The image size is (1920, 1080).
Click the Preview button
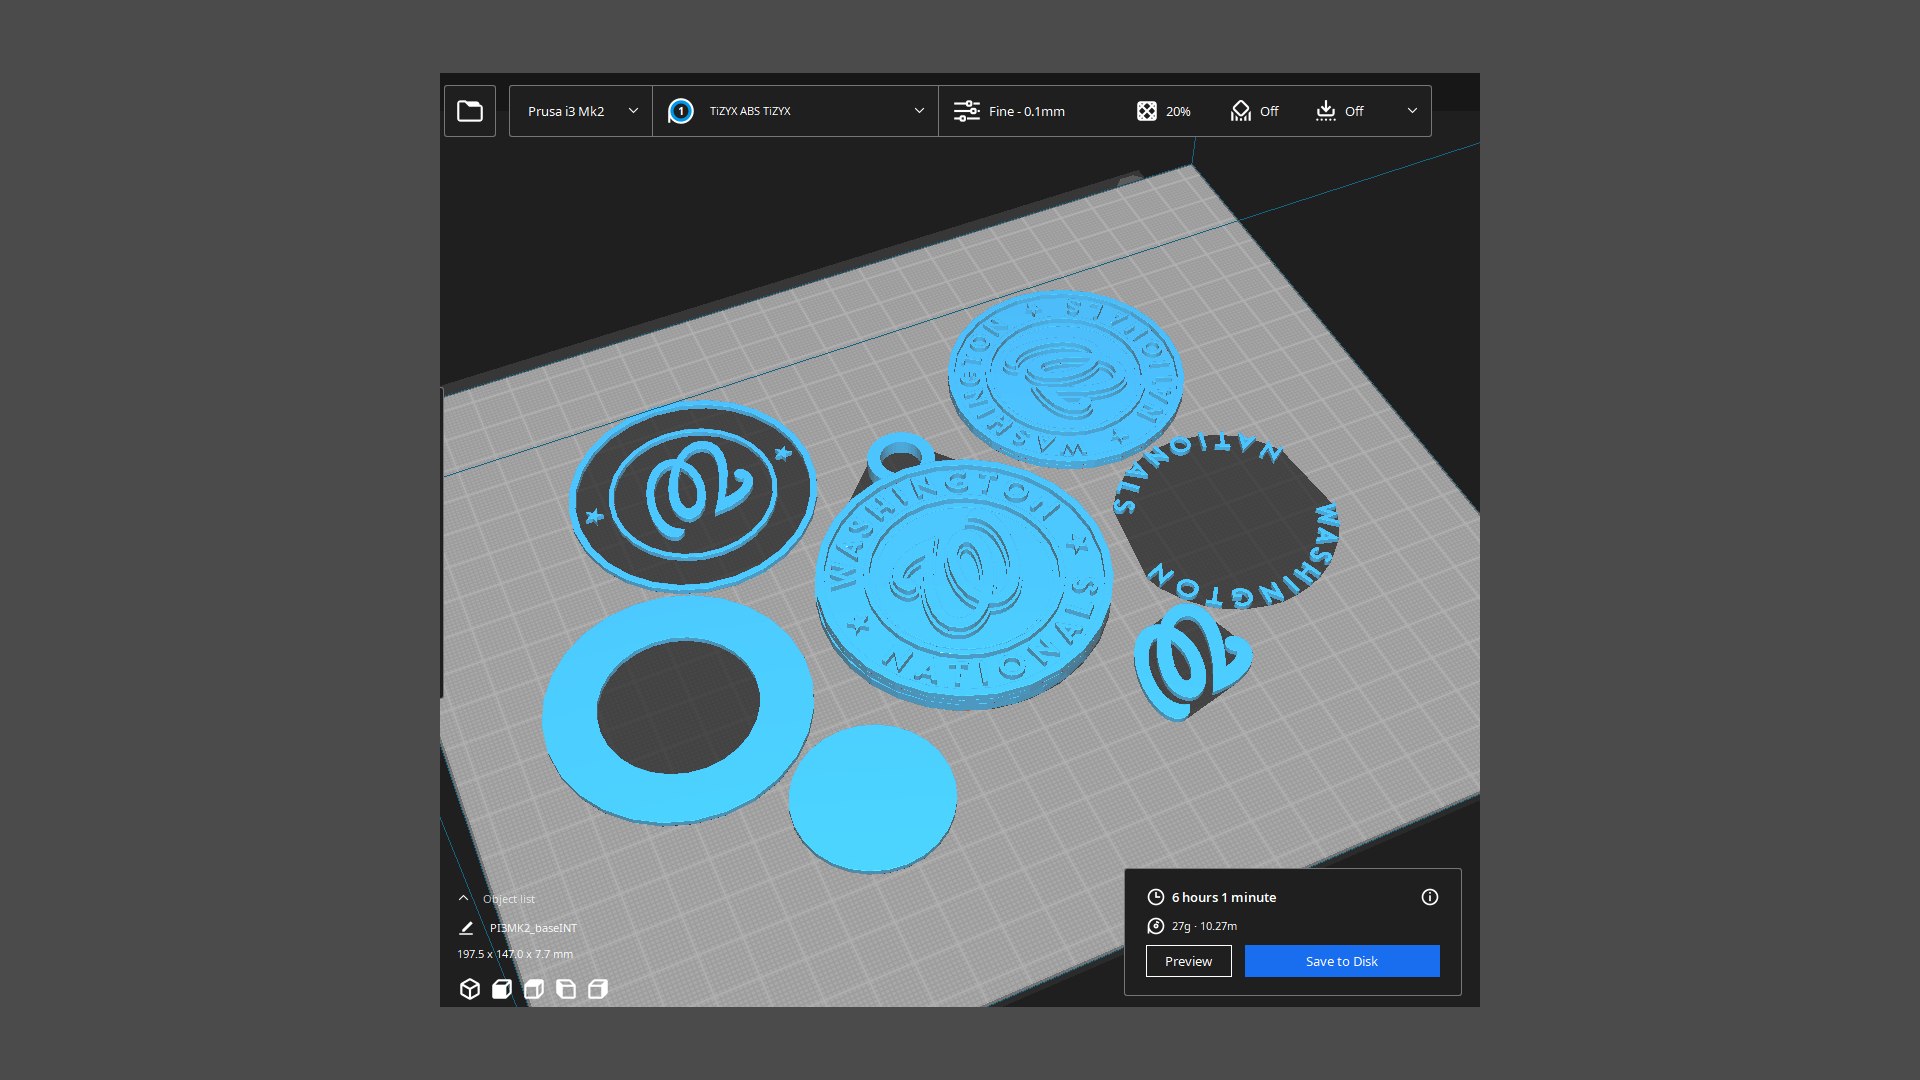(1188, 961)
